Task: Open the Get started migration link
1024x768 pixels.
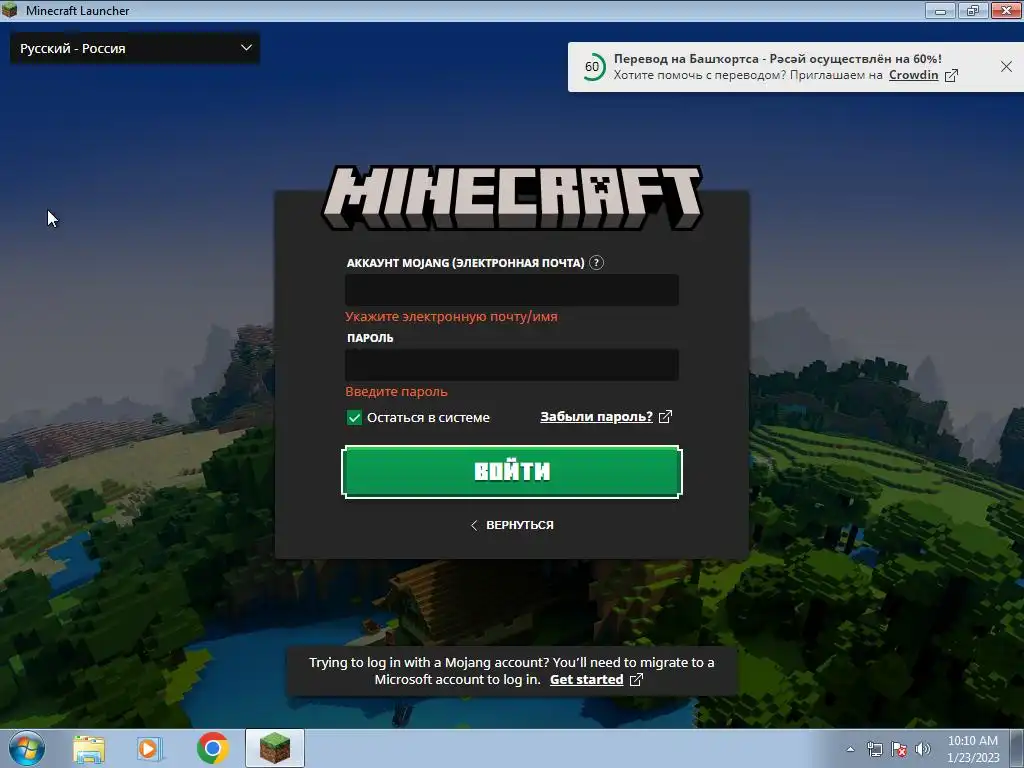Action: click(586, 680)
